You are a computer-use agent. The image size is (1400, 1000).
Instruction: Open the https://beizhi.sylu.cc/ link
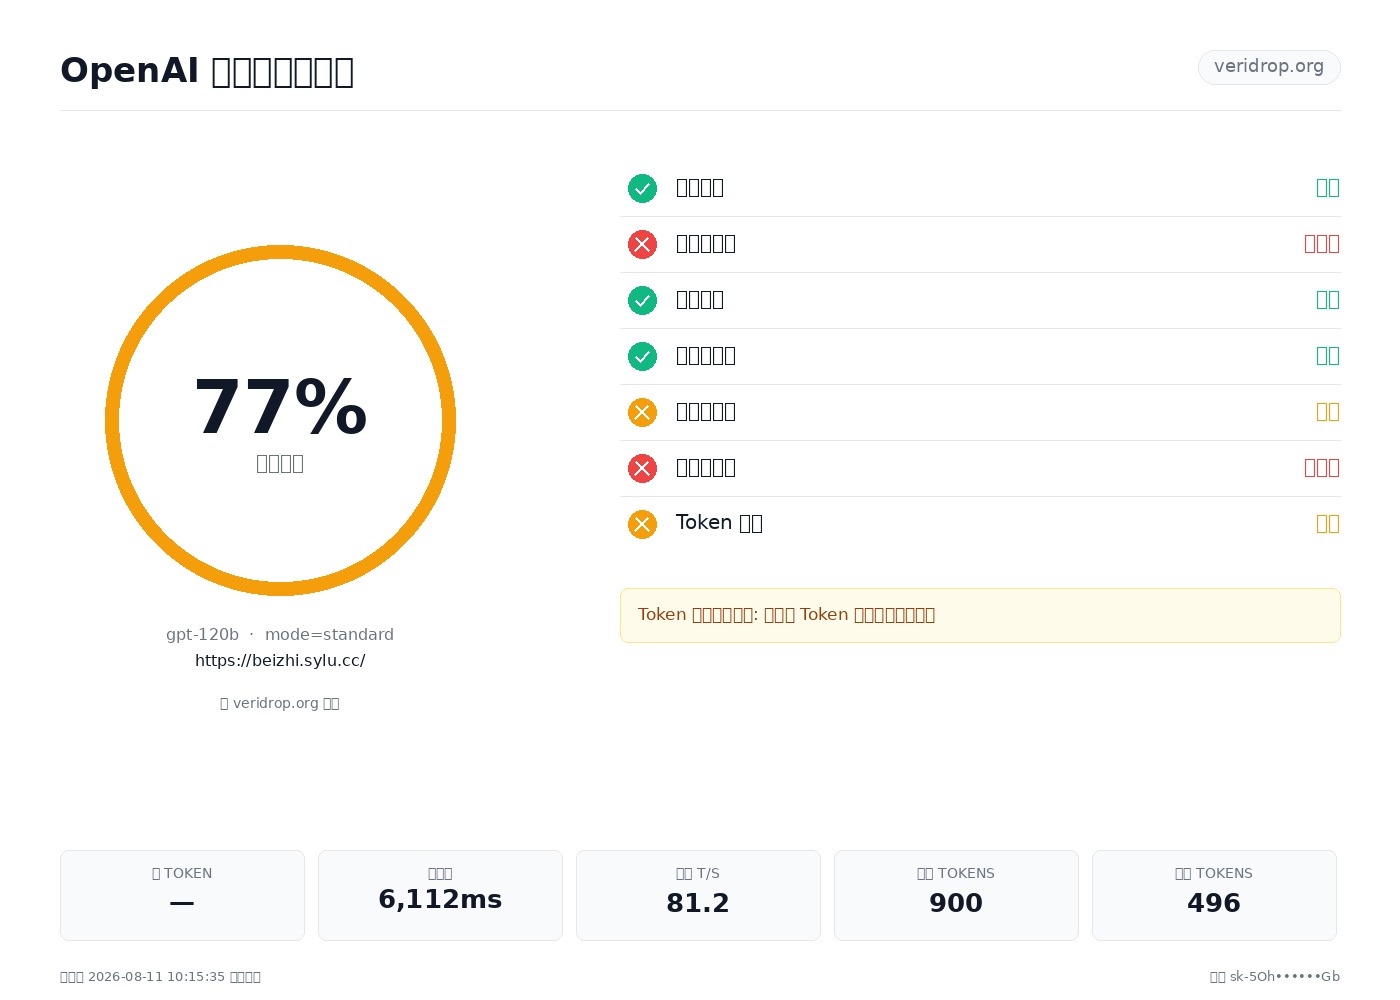(280, 661)
